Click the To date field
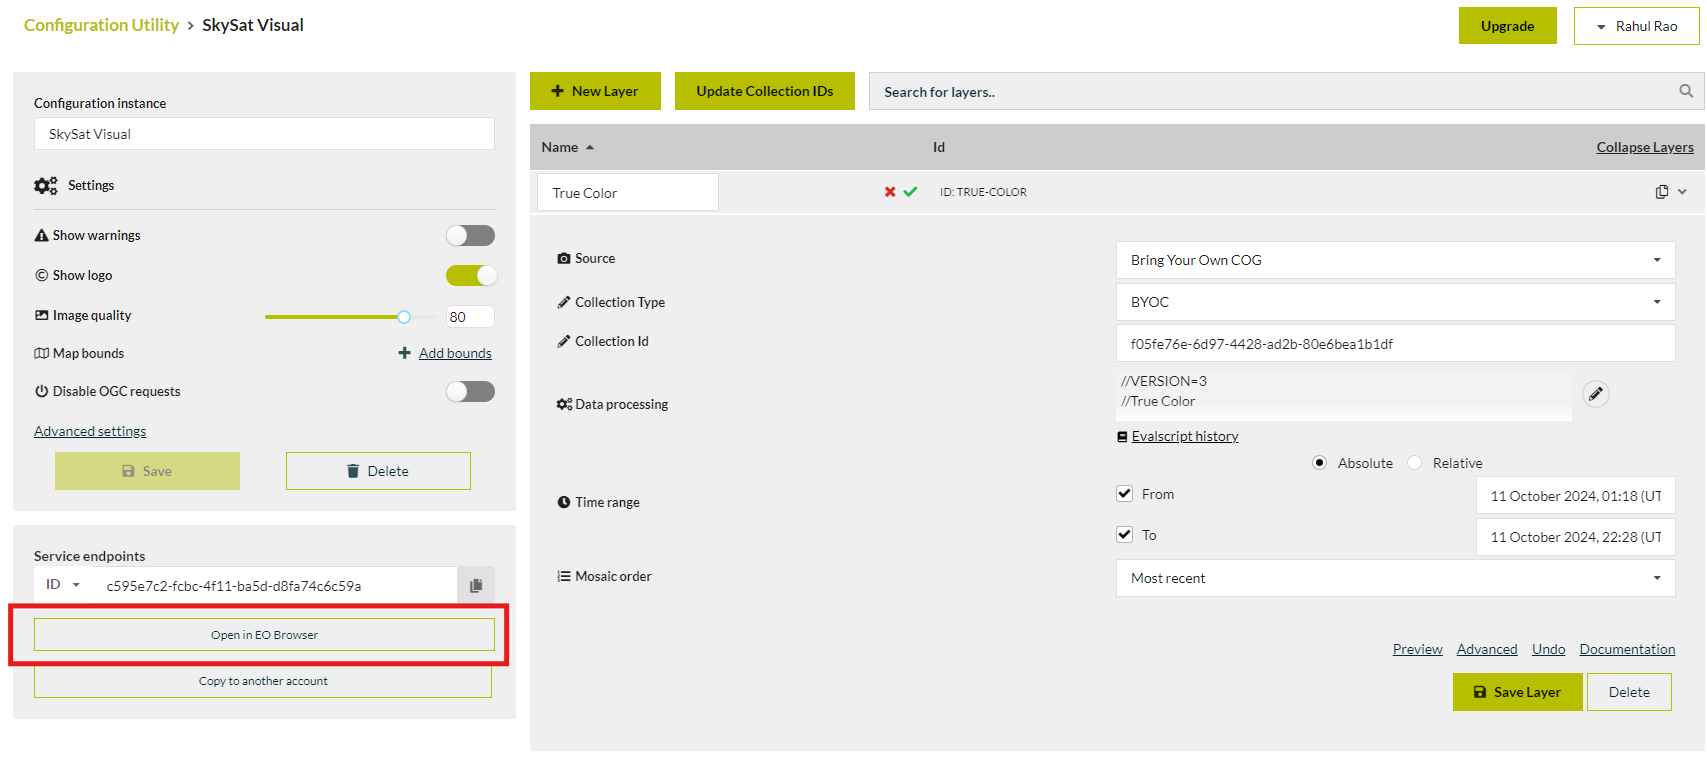 (x=1575, y=537)
